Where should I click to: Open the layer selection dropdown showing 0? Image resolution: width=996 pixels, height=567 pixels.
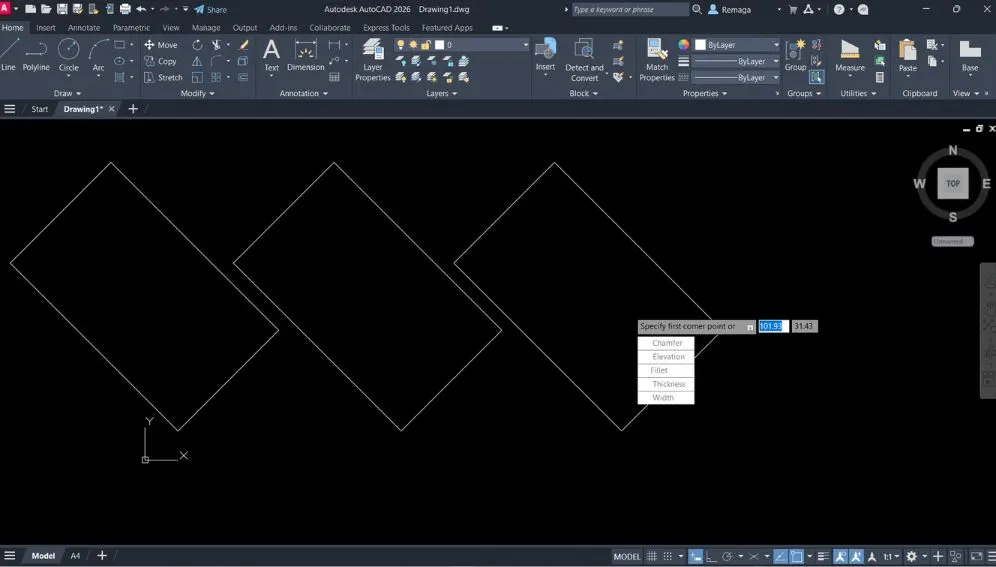point(462,45)
